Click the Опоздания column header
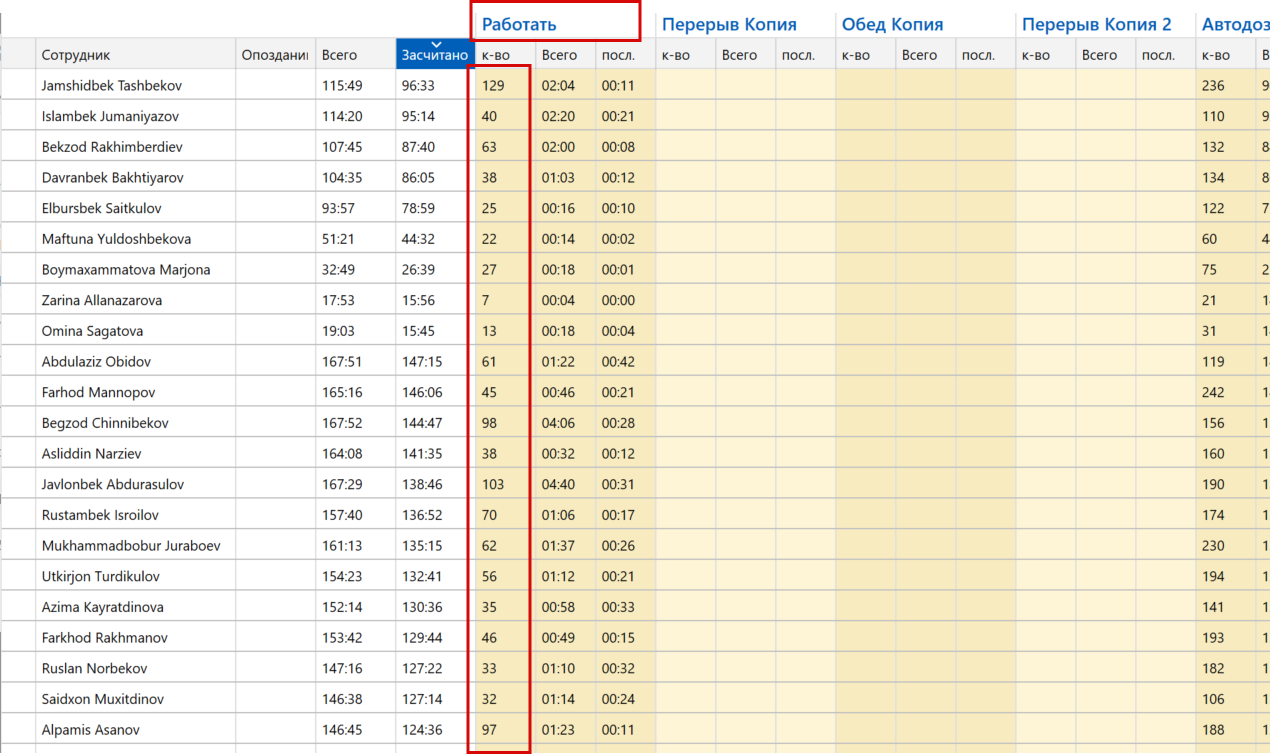The image size is (1270, 754). coord(275,55)
